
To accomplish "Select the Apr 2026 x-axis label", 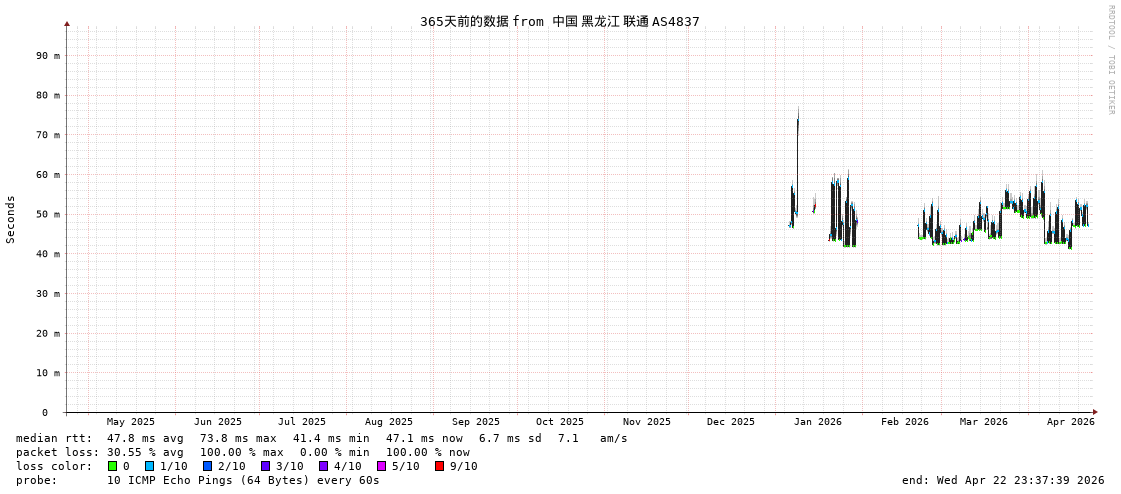I will tap(1070, 422).
